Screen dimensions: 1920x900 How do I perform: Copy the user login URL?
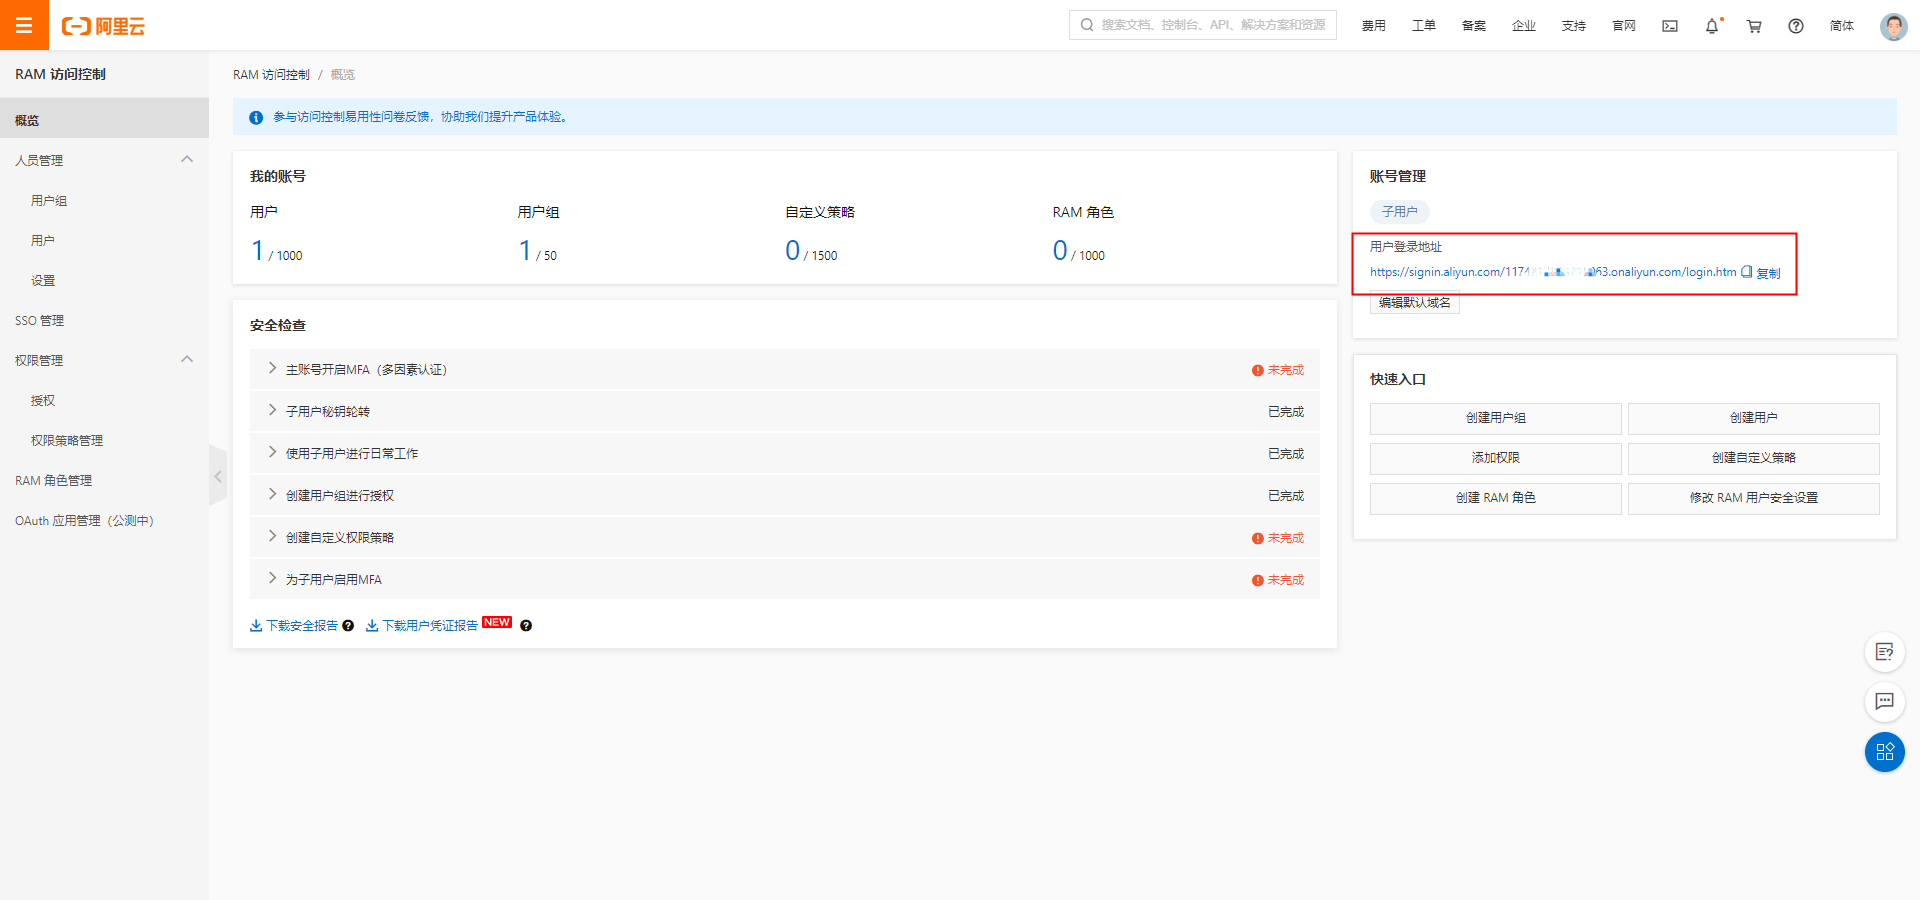[1767, 273]
